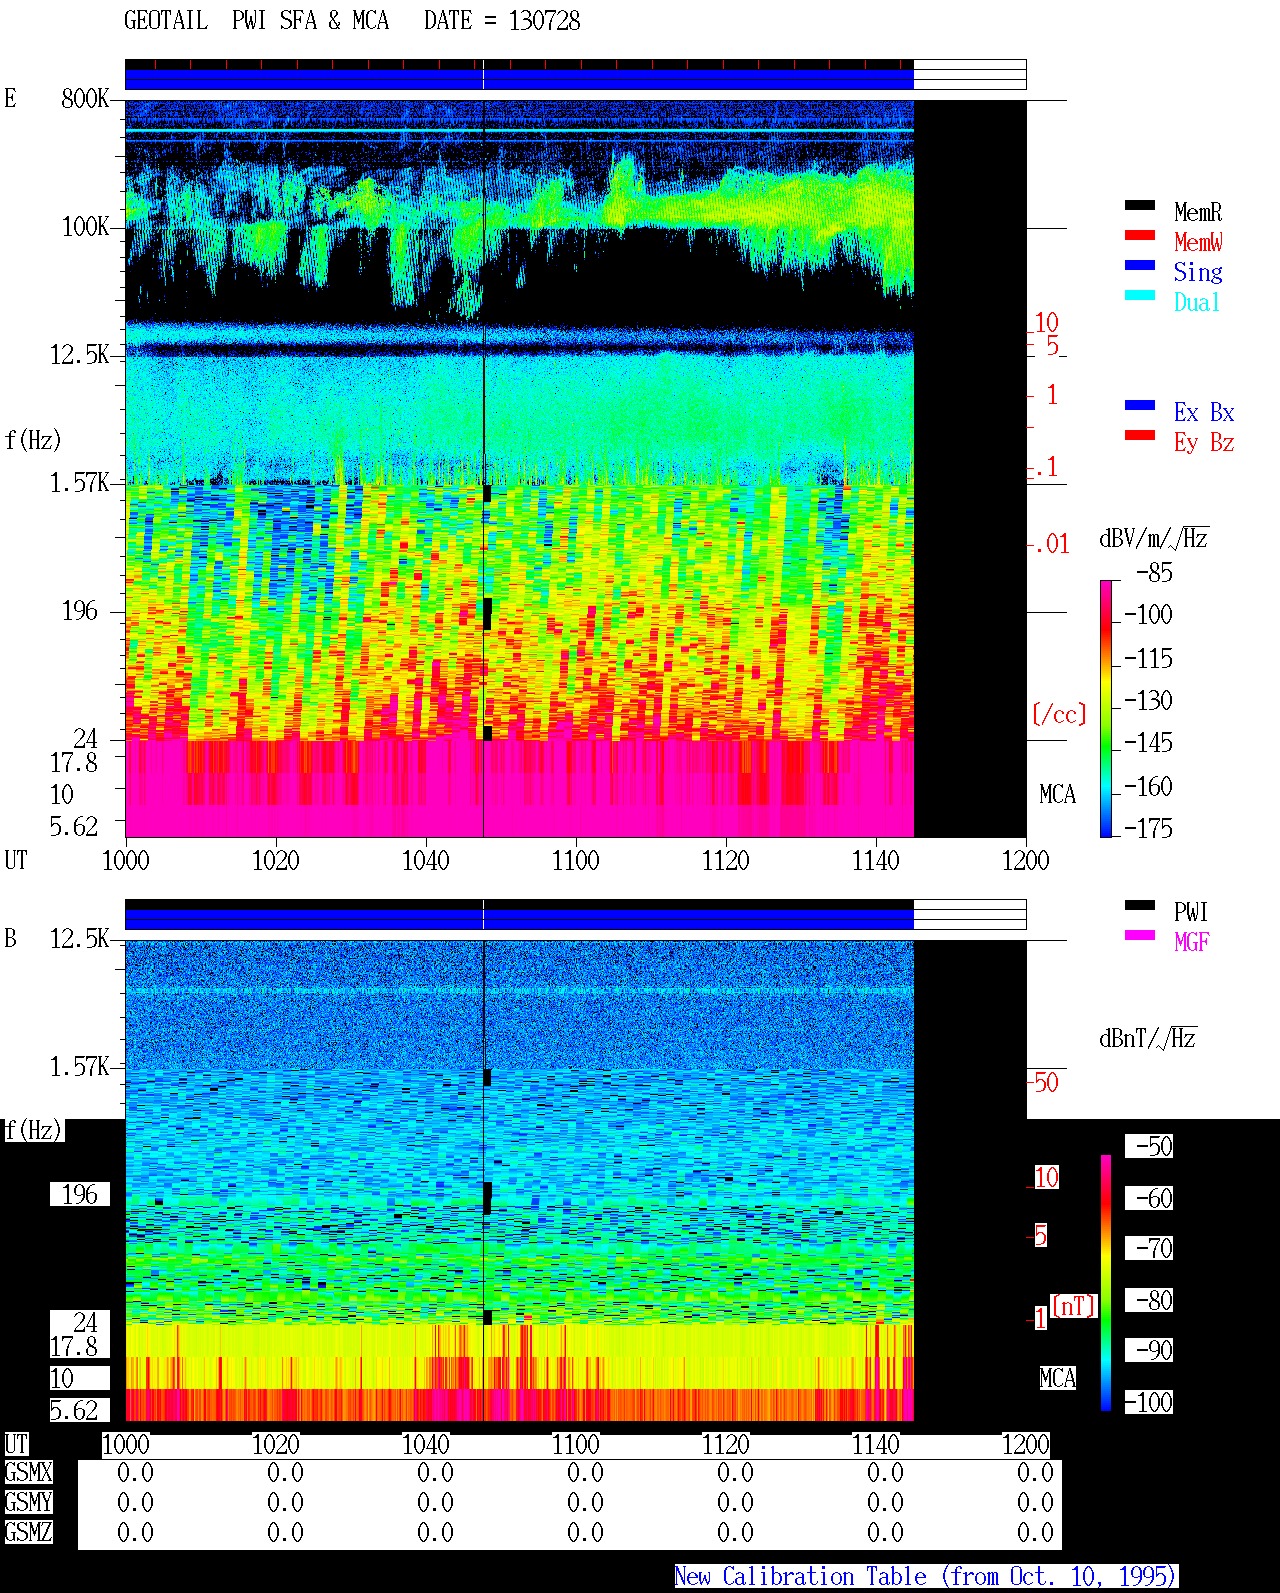
Task: Select the "Ex Bx" legend label
Action: 1204,412
